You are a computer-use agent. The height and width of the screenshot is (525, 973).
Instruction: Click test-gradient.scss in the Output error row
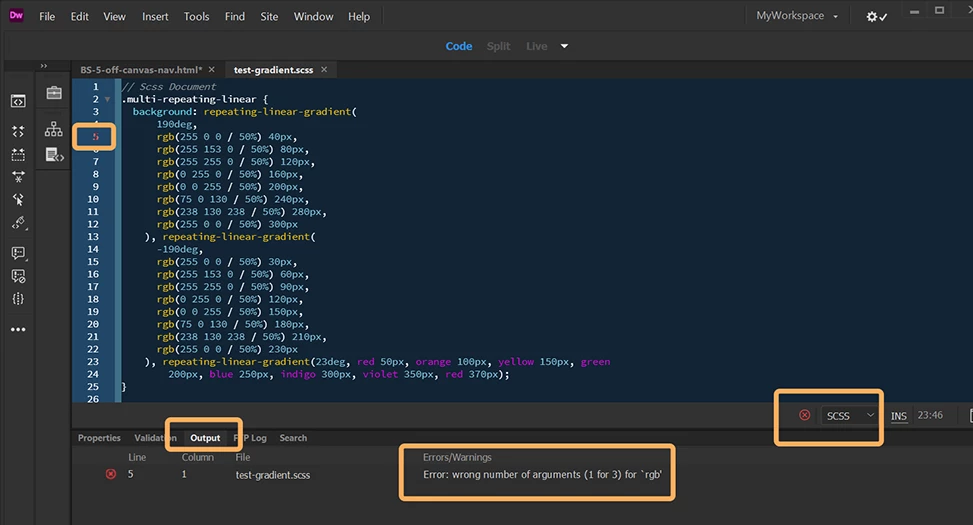coord(272,475)
